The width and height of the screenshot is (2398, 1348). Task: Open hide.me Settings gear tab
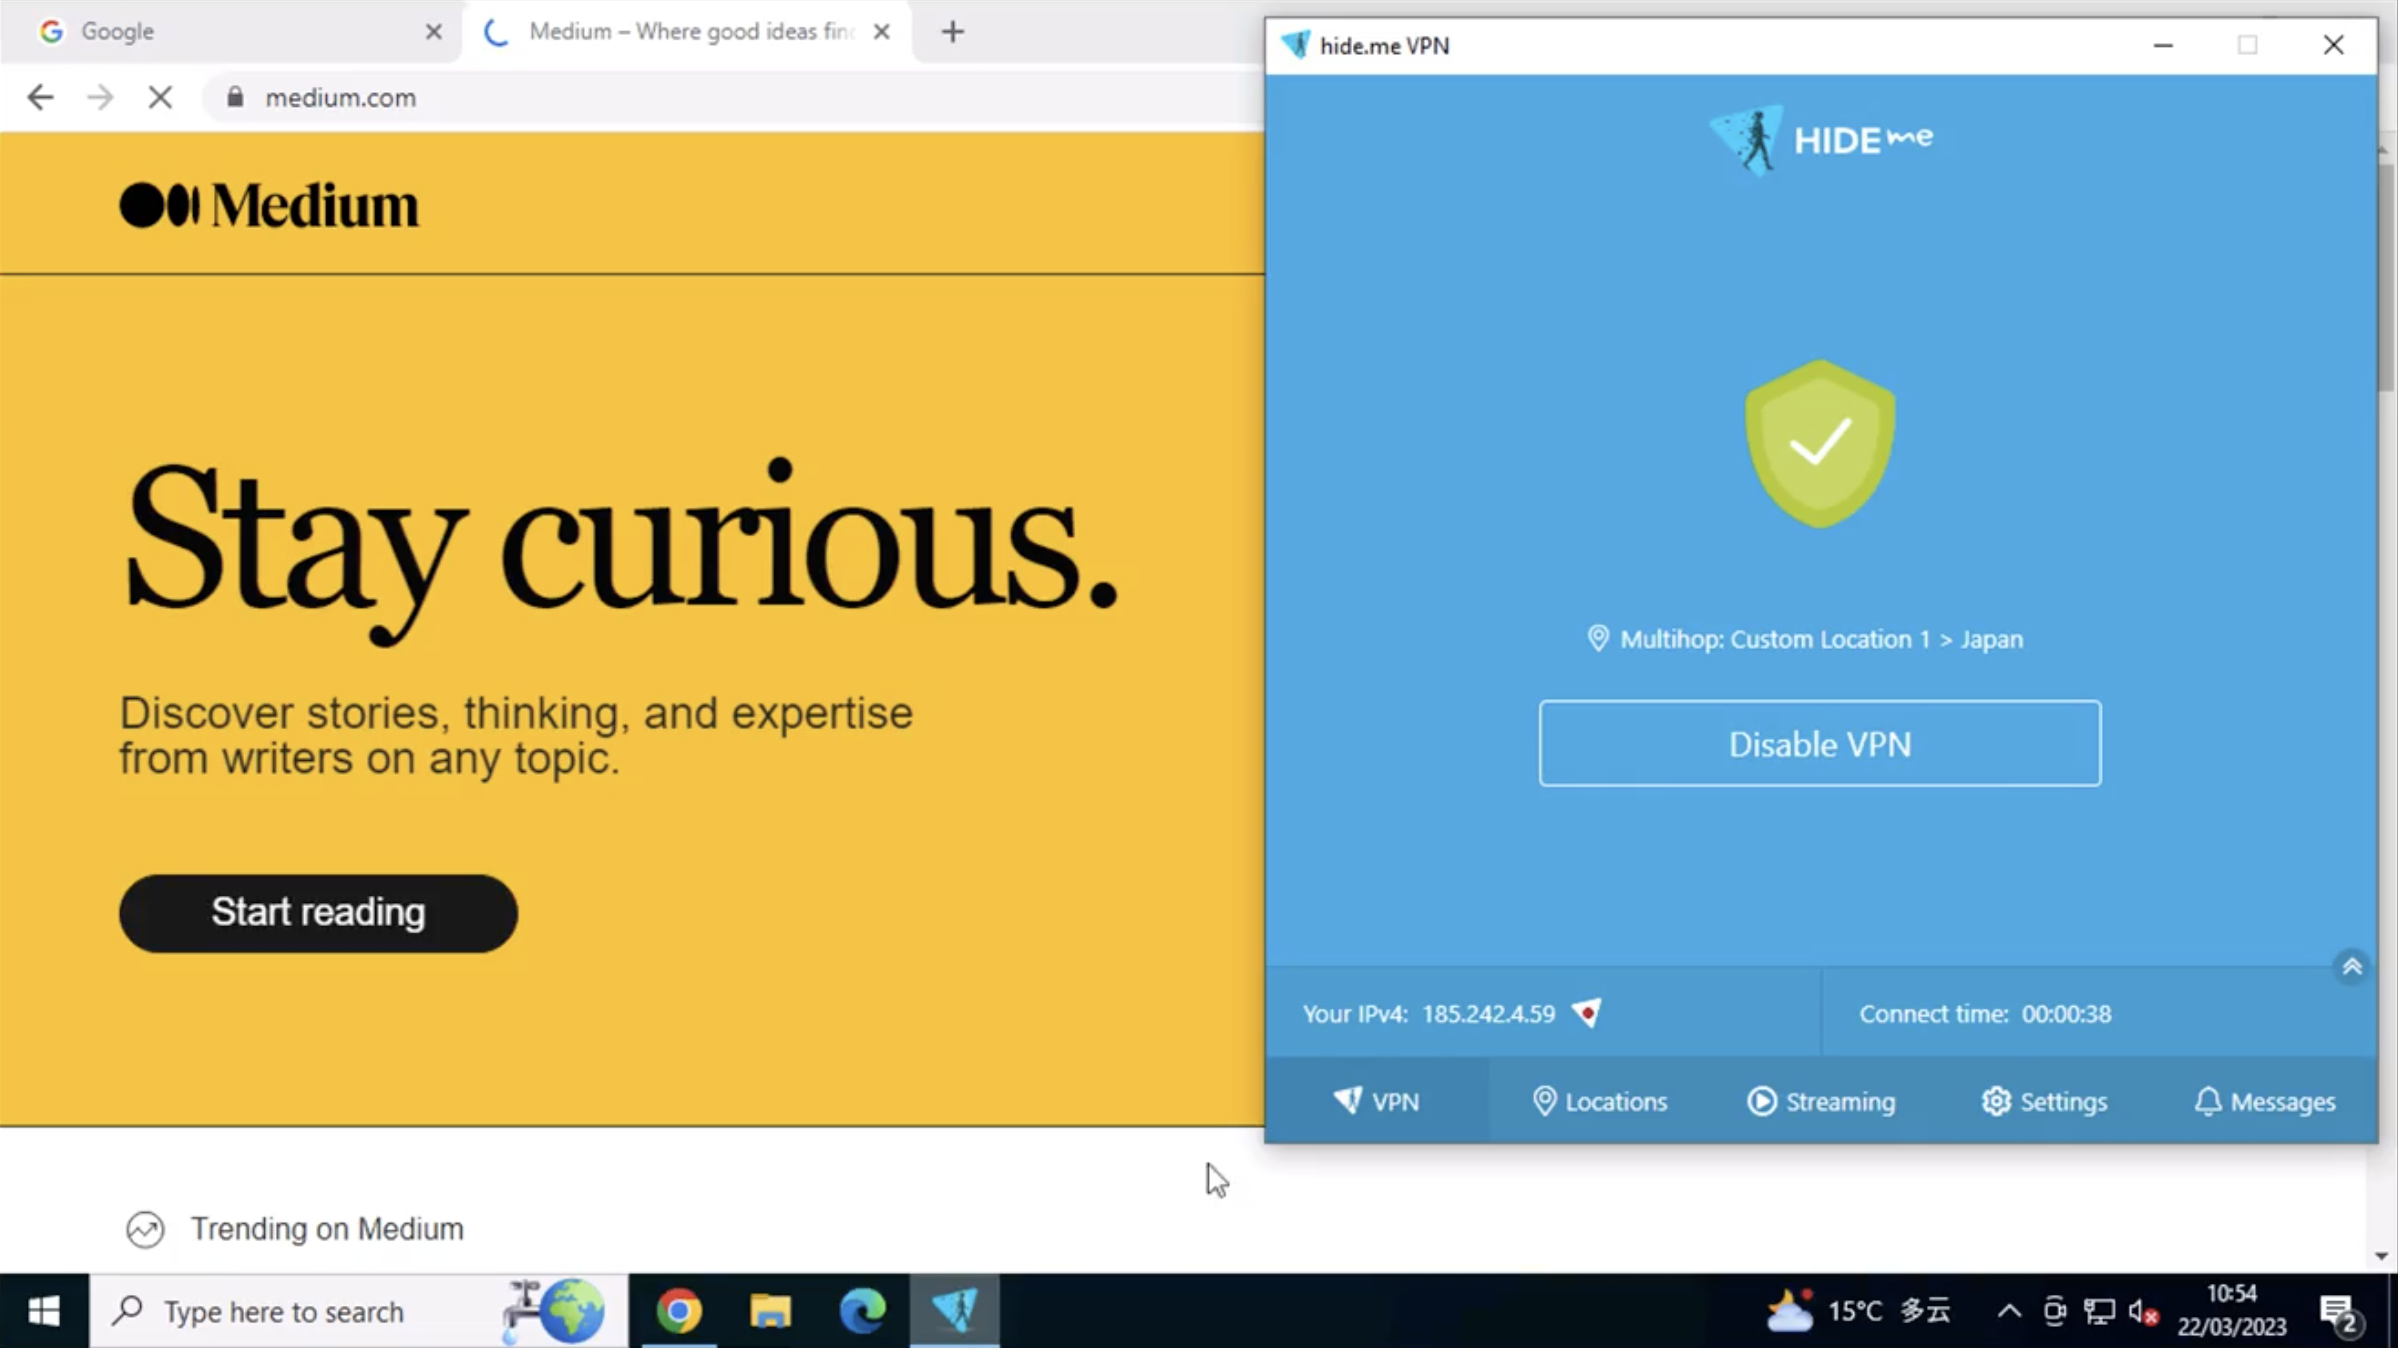click(2044, 1101)
